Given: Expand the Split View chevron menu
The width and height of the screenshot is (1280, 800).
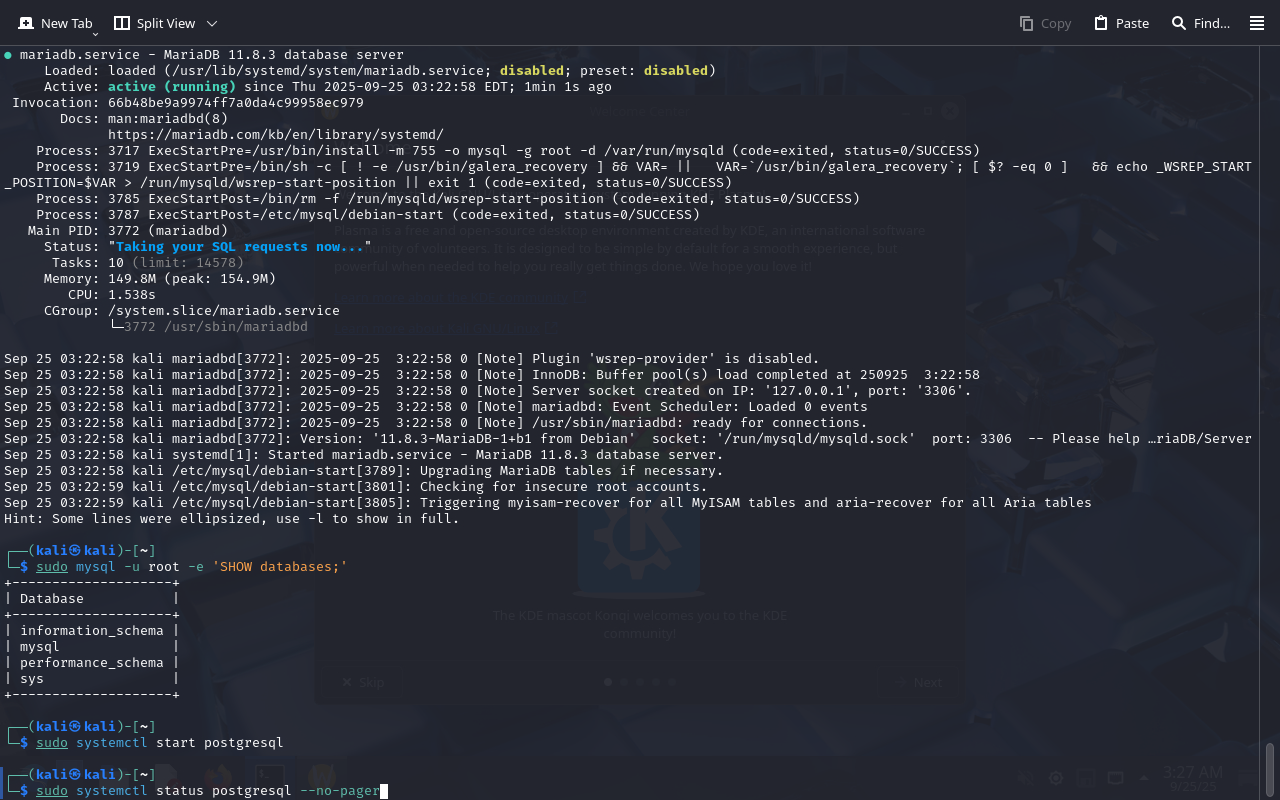Looking at the screenshot, I should pos(212,23).
